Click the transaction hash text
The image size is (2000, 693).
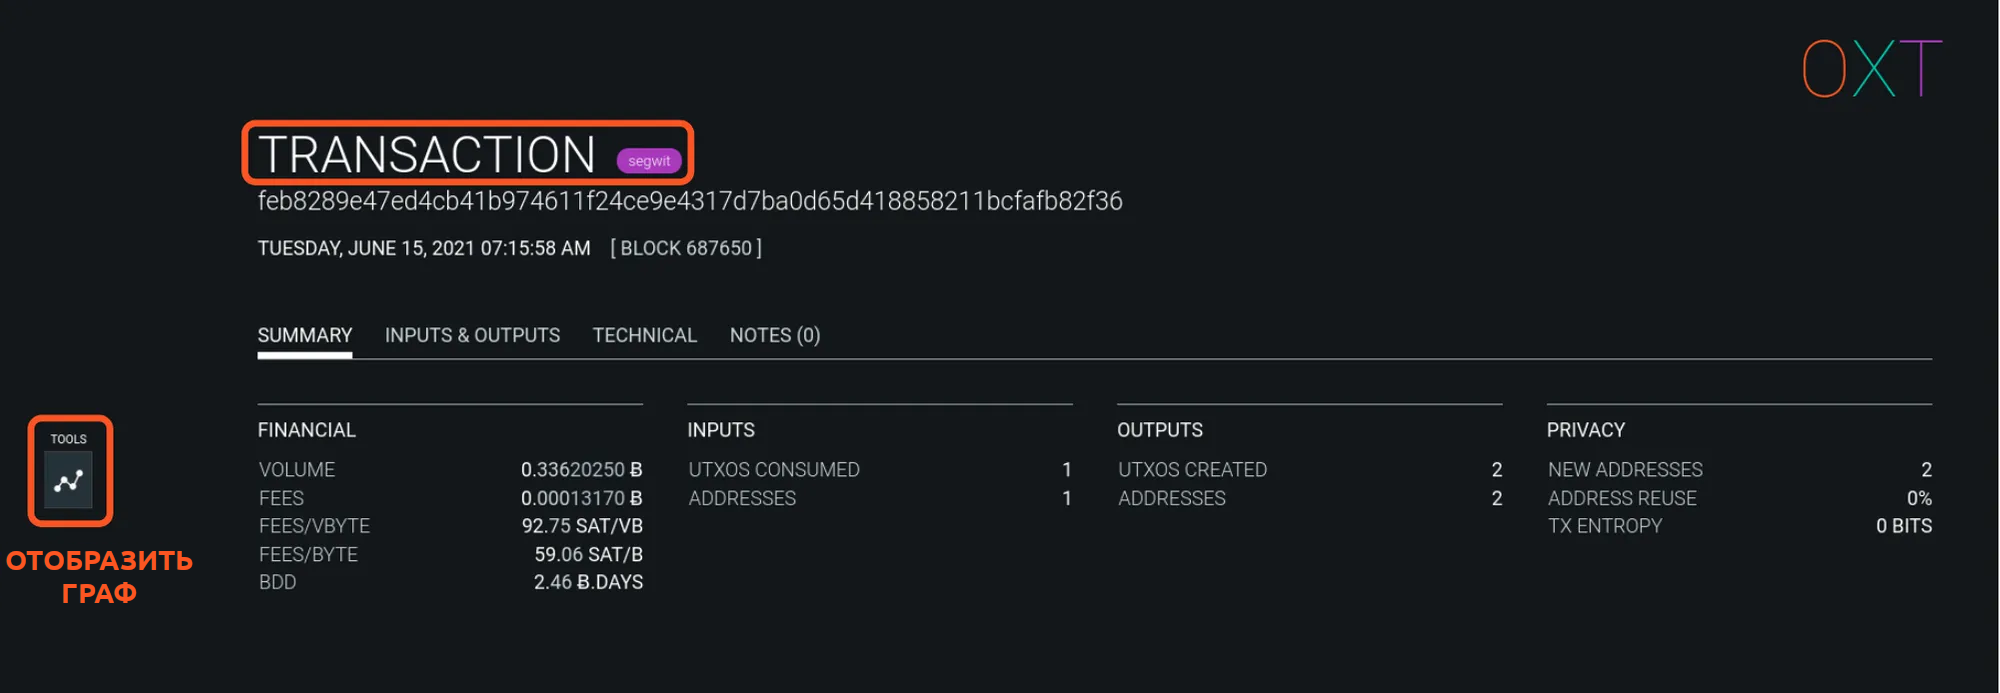pos(689,201)
